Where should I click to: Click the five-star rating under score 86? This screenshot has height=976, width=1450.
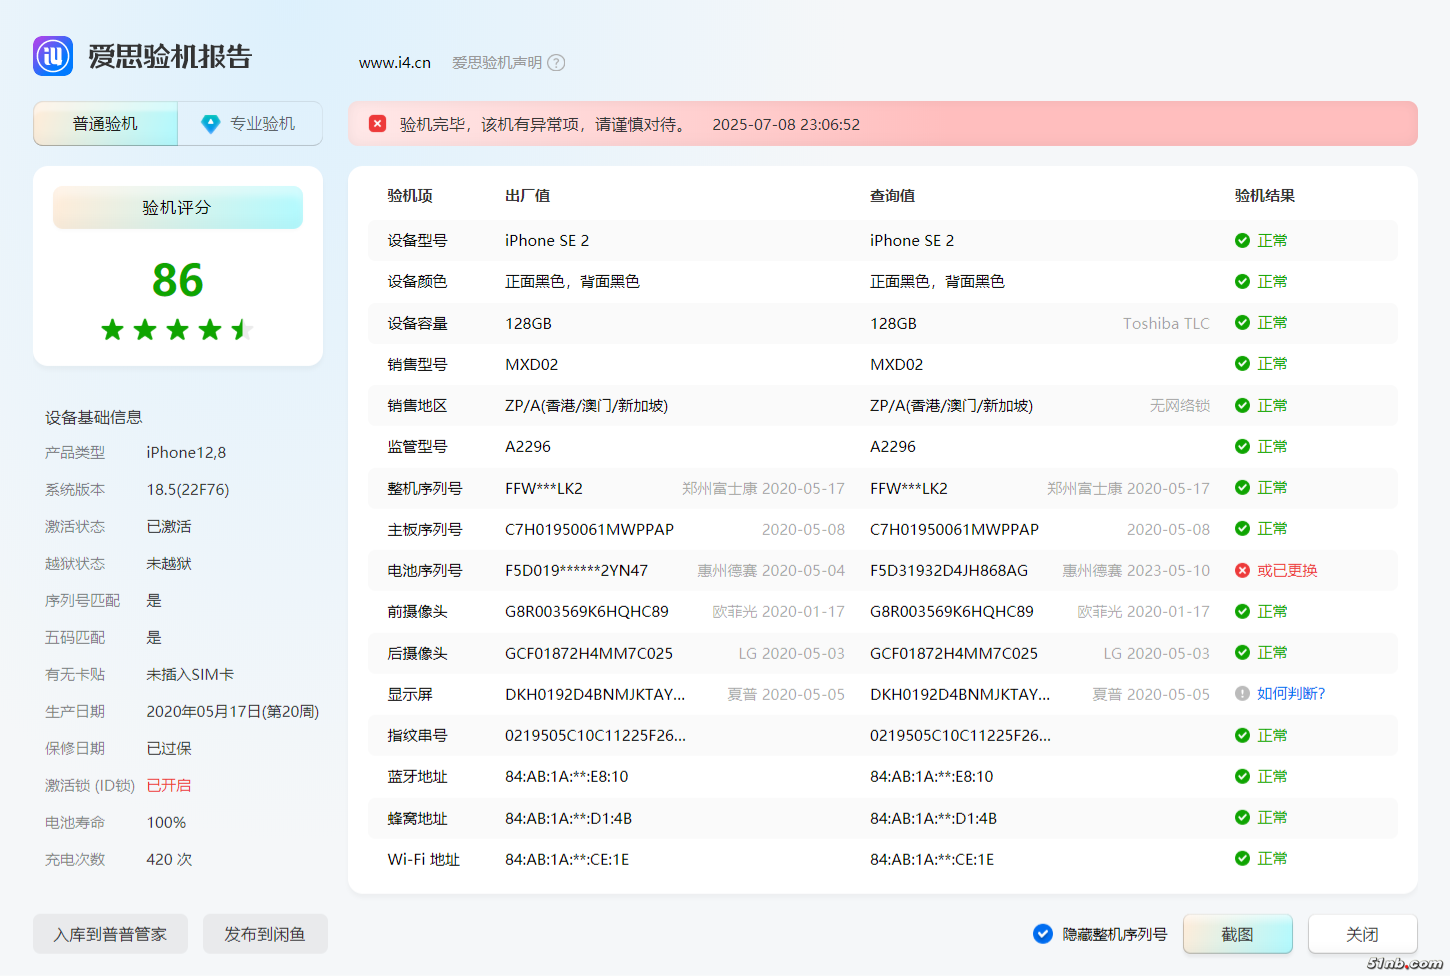(177, 330)
